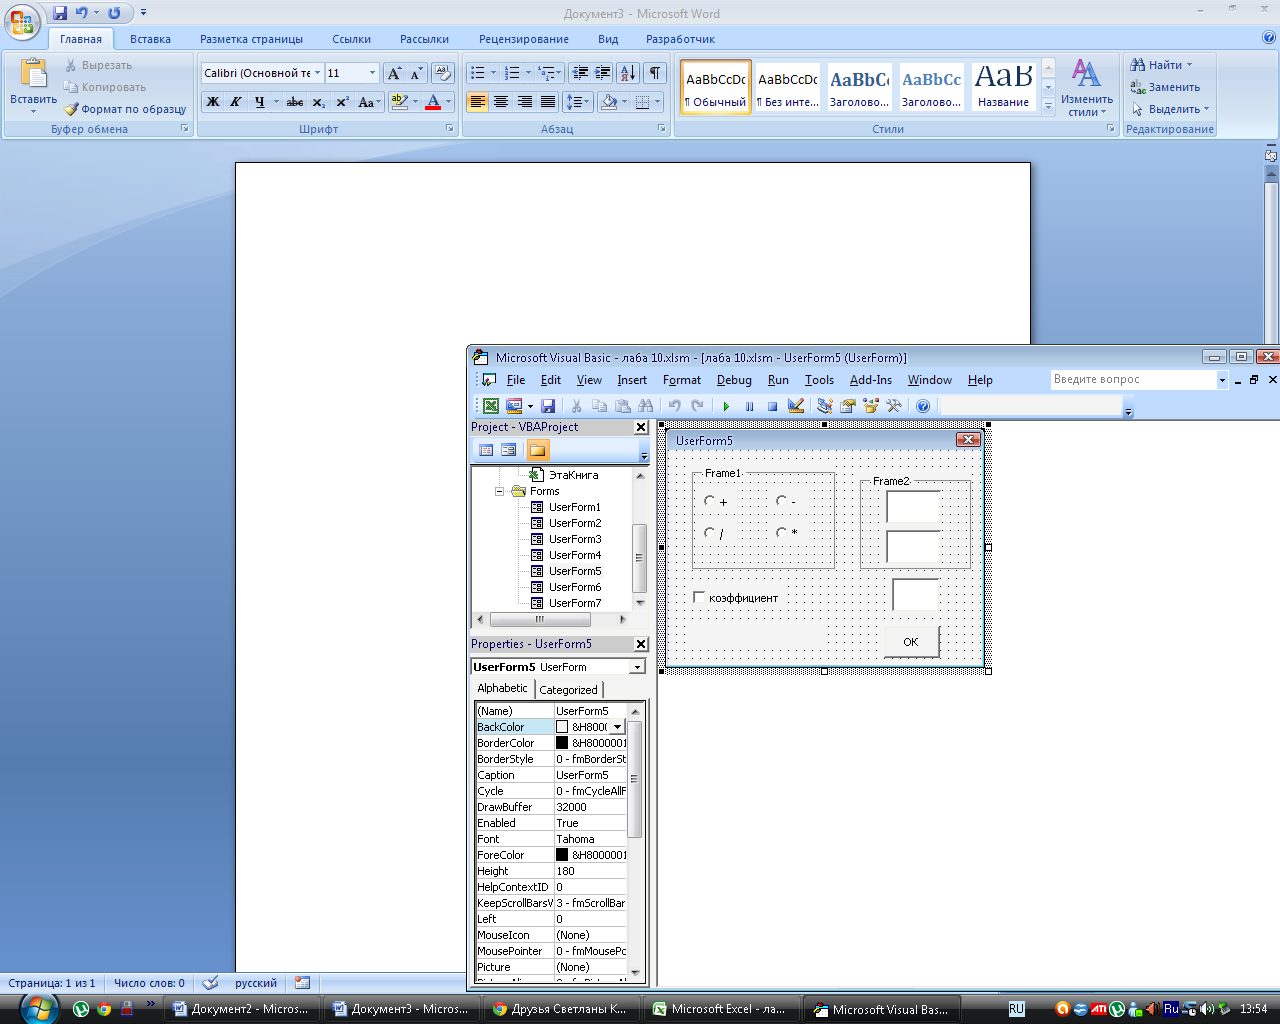
Task: Click View Object icon in Project panel
Action: (509, 450)
